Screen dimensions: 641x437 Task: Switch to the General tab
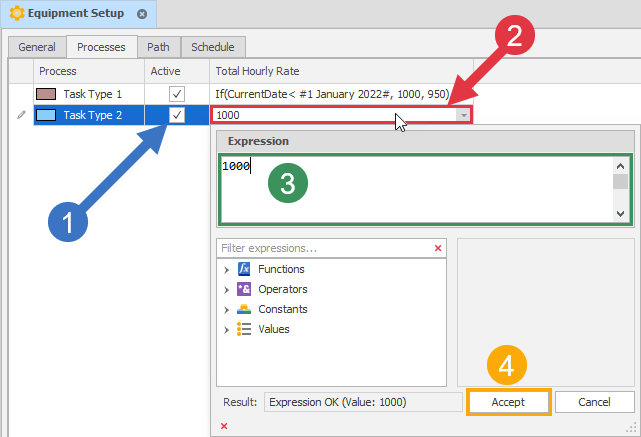tap(37, 47)
